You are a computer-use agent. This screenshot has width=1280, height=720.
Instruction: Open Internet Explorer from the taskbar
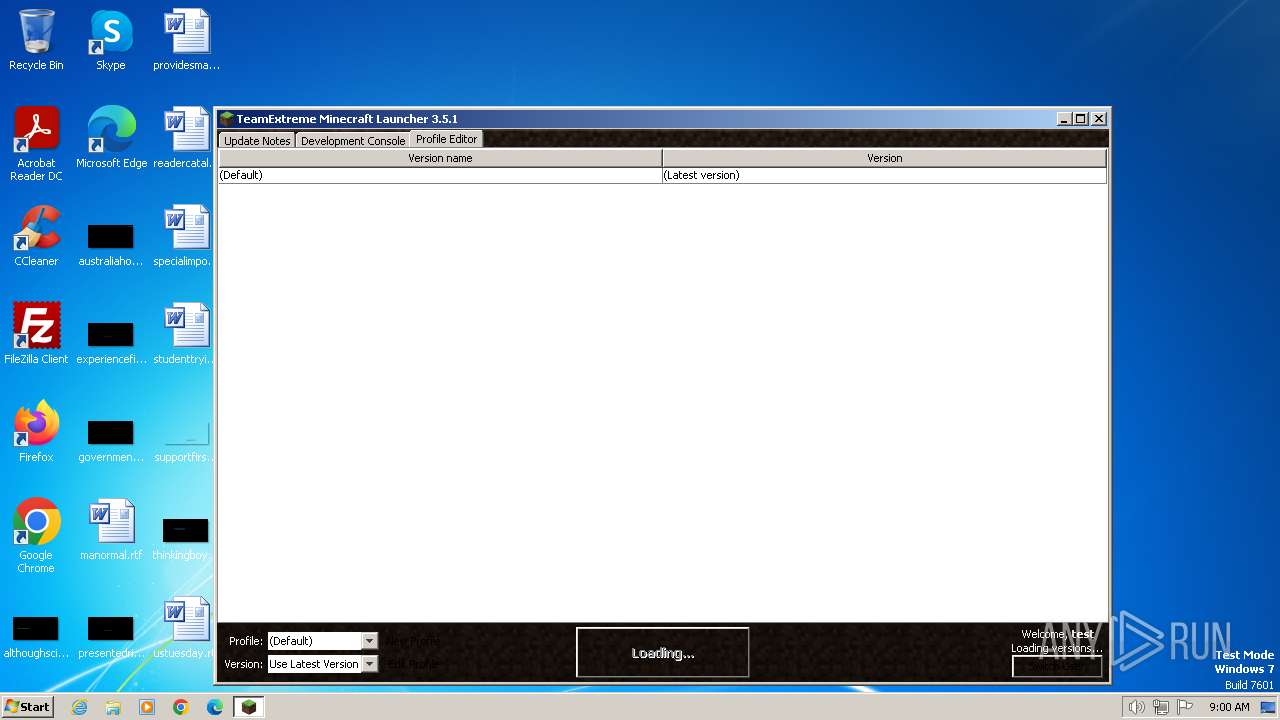[x=79, y=707]
